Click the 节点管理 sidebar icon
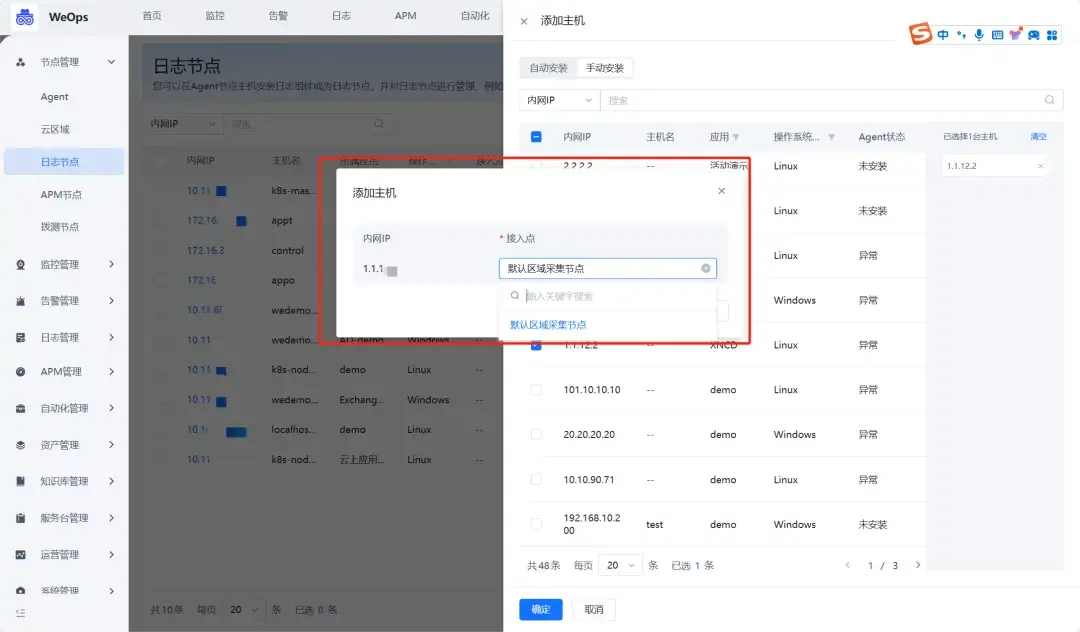Viewport: 1080px width, 632px height. [x=21, y=62]
